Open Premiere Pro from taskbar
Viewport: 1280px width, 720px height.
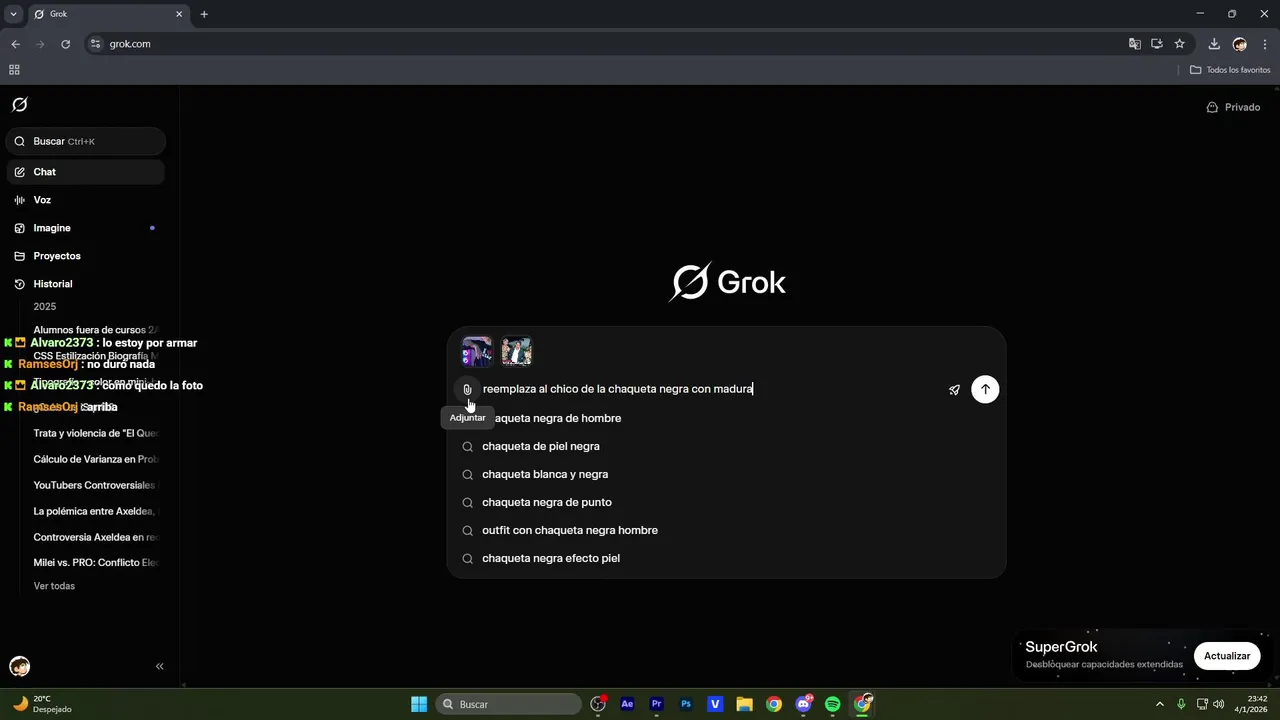pyautogui.click(x=657, y=704)
